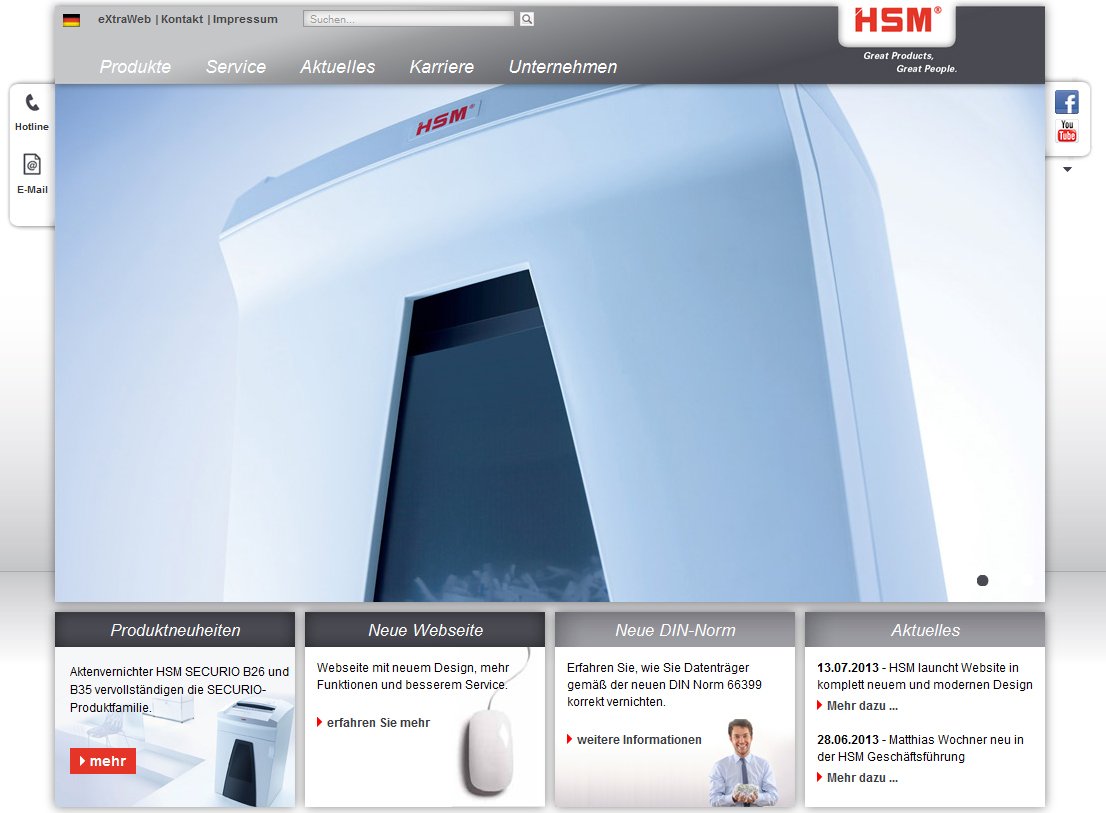Screen dimensions: 1106x813
Task: Open the Produkte menu
Action: (135, 66)
